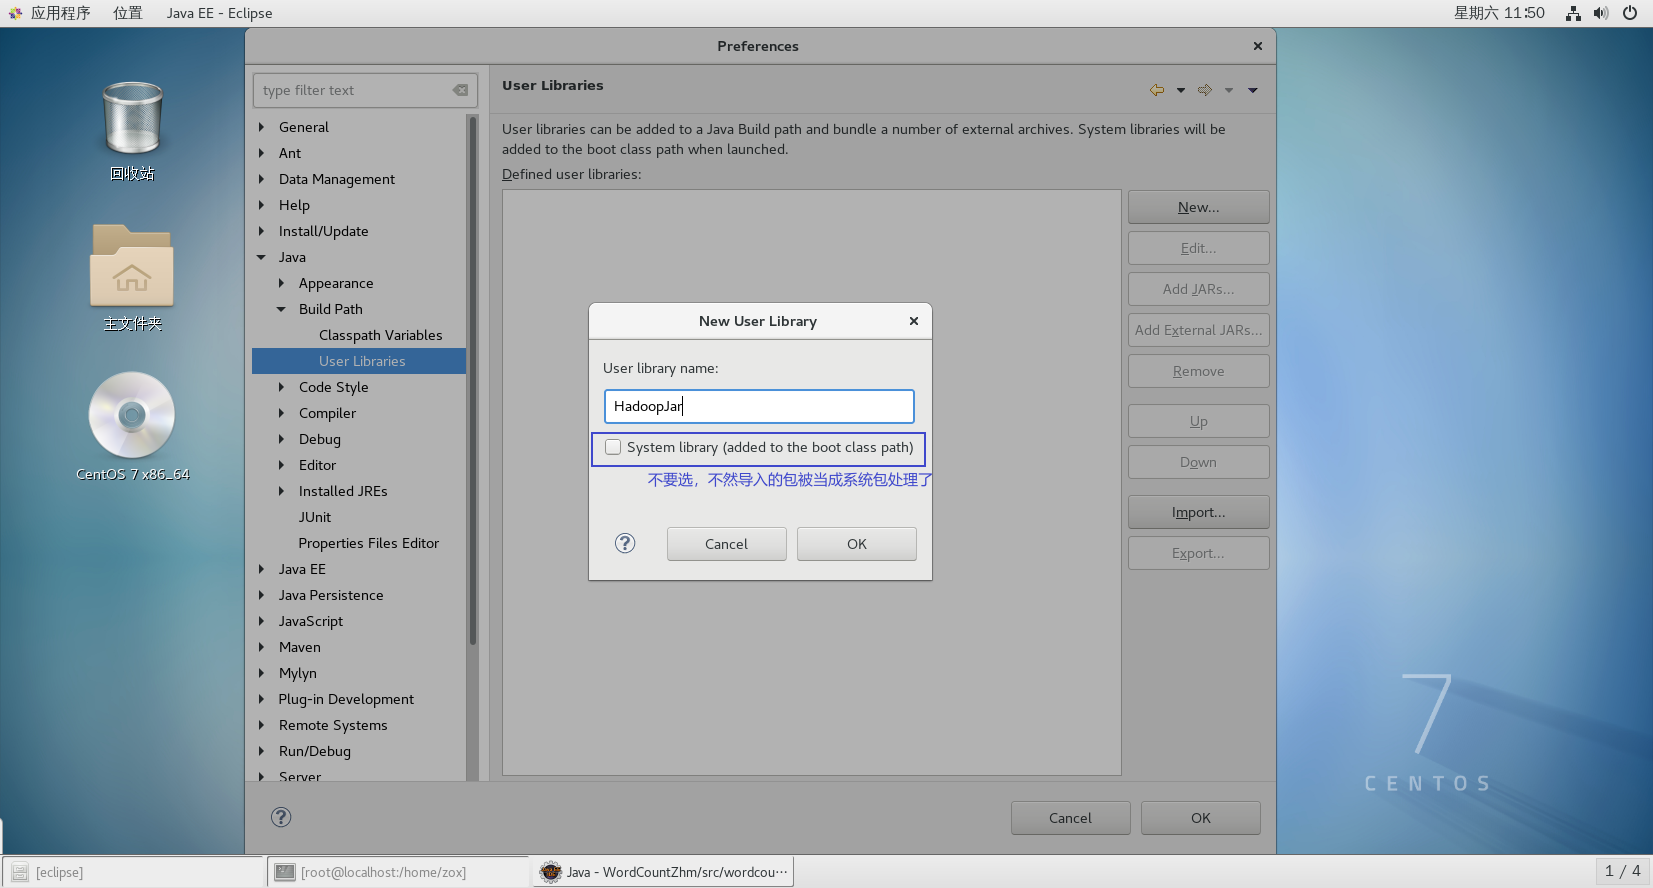Switch to the root@localhost terminal taskbar item
This screenshot has height=888, width=1653.
[398, 872]
